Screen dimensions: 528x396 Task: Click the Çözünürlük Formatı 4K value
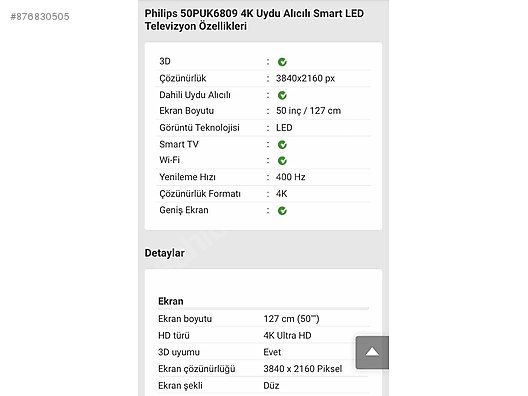pyautogui.click(x=282, y=194)
